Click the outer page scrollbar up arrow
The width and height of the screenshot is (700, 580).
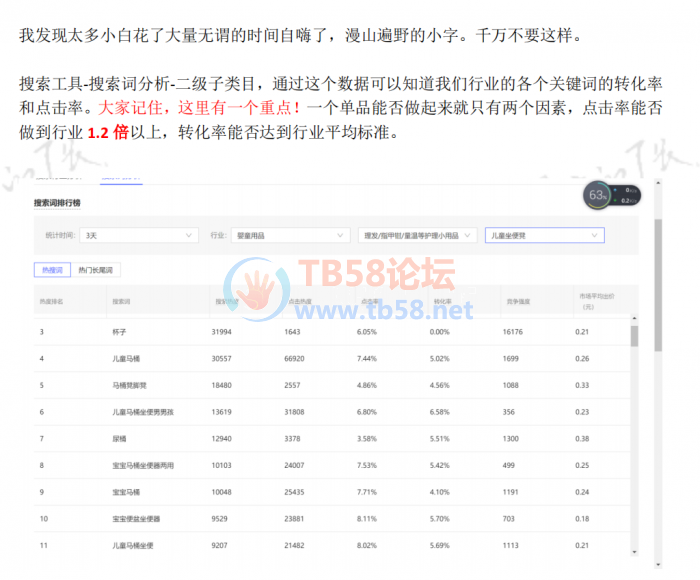658,183
